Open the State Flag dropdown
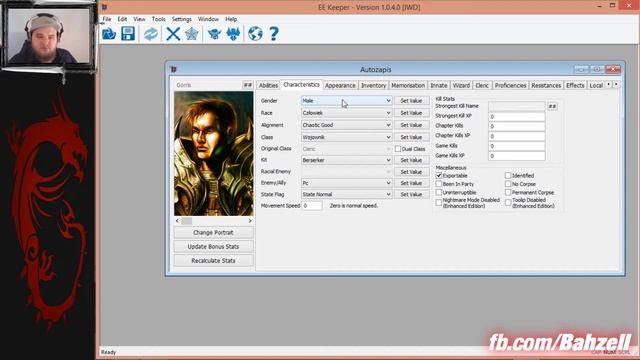640x360 pixels. (x=347, y=194)
